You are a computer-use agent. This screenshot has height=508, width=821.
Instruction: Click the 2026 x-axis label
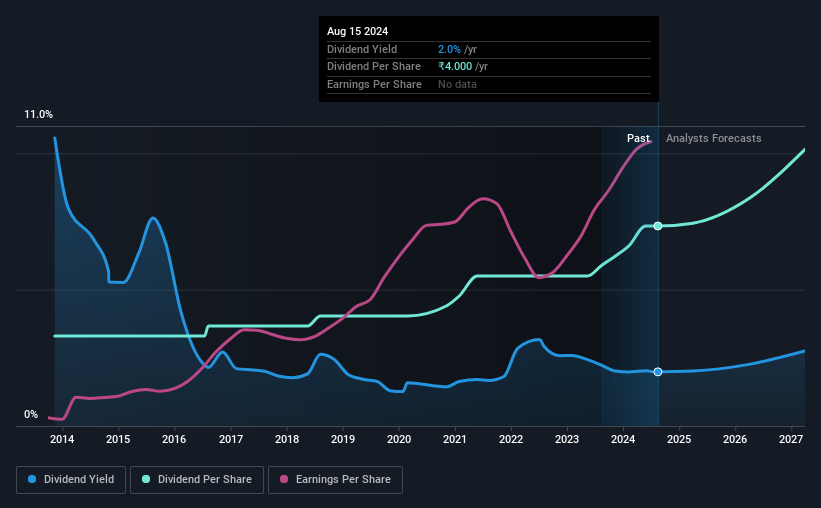(x=735, y=439)
